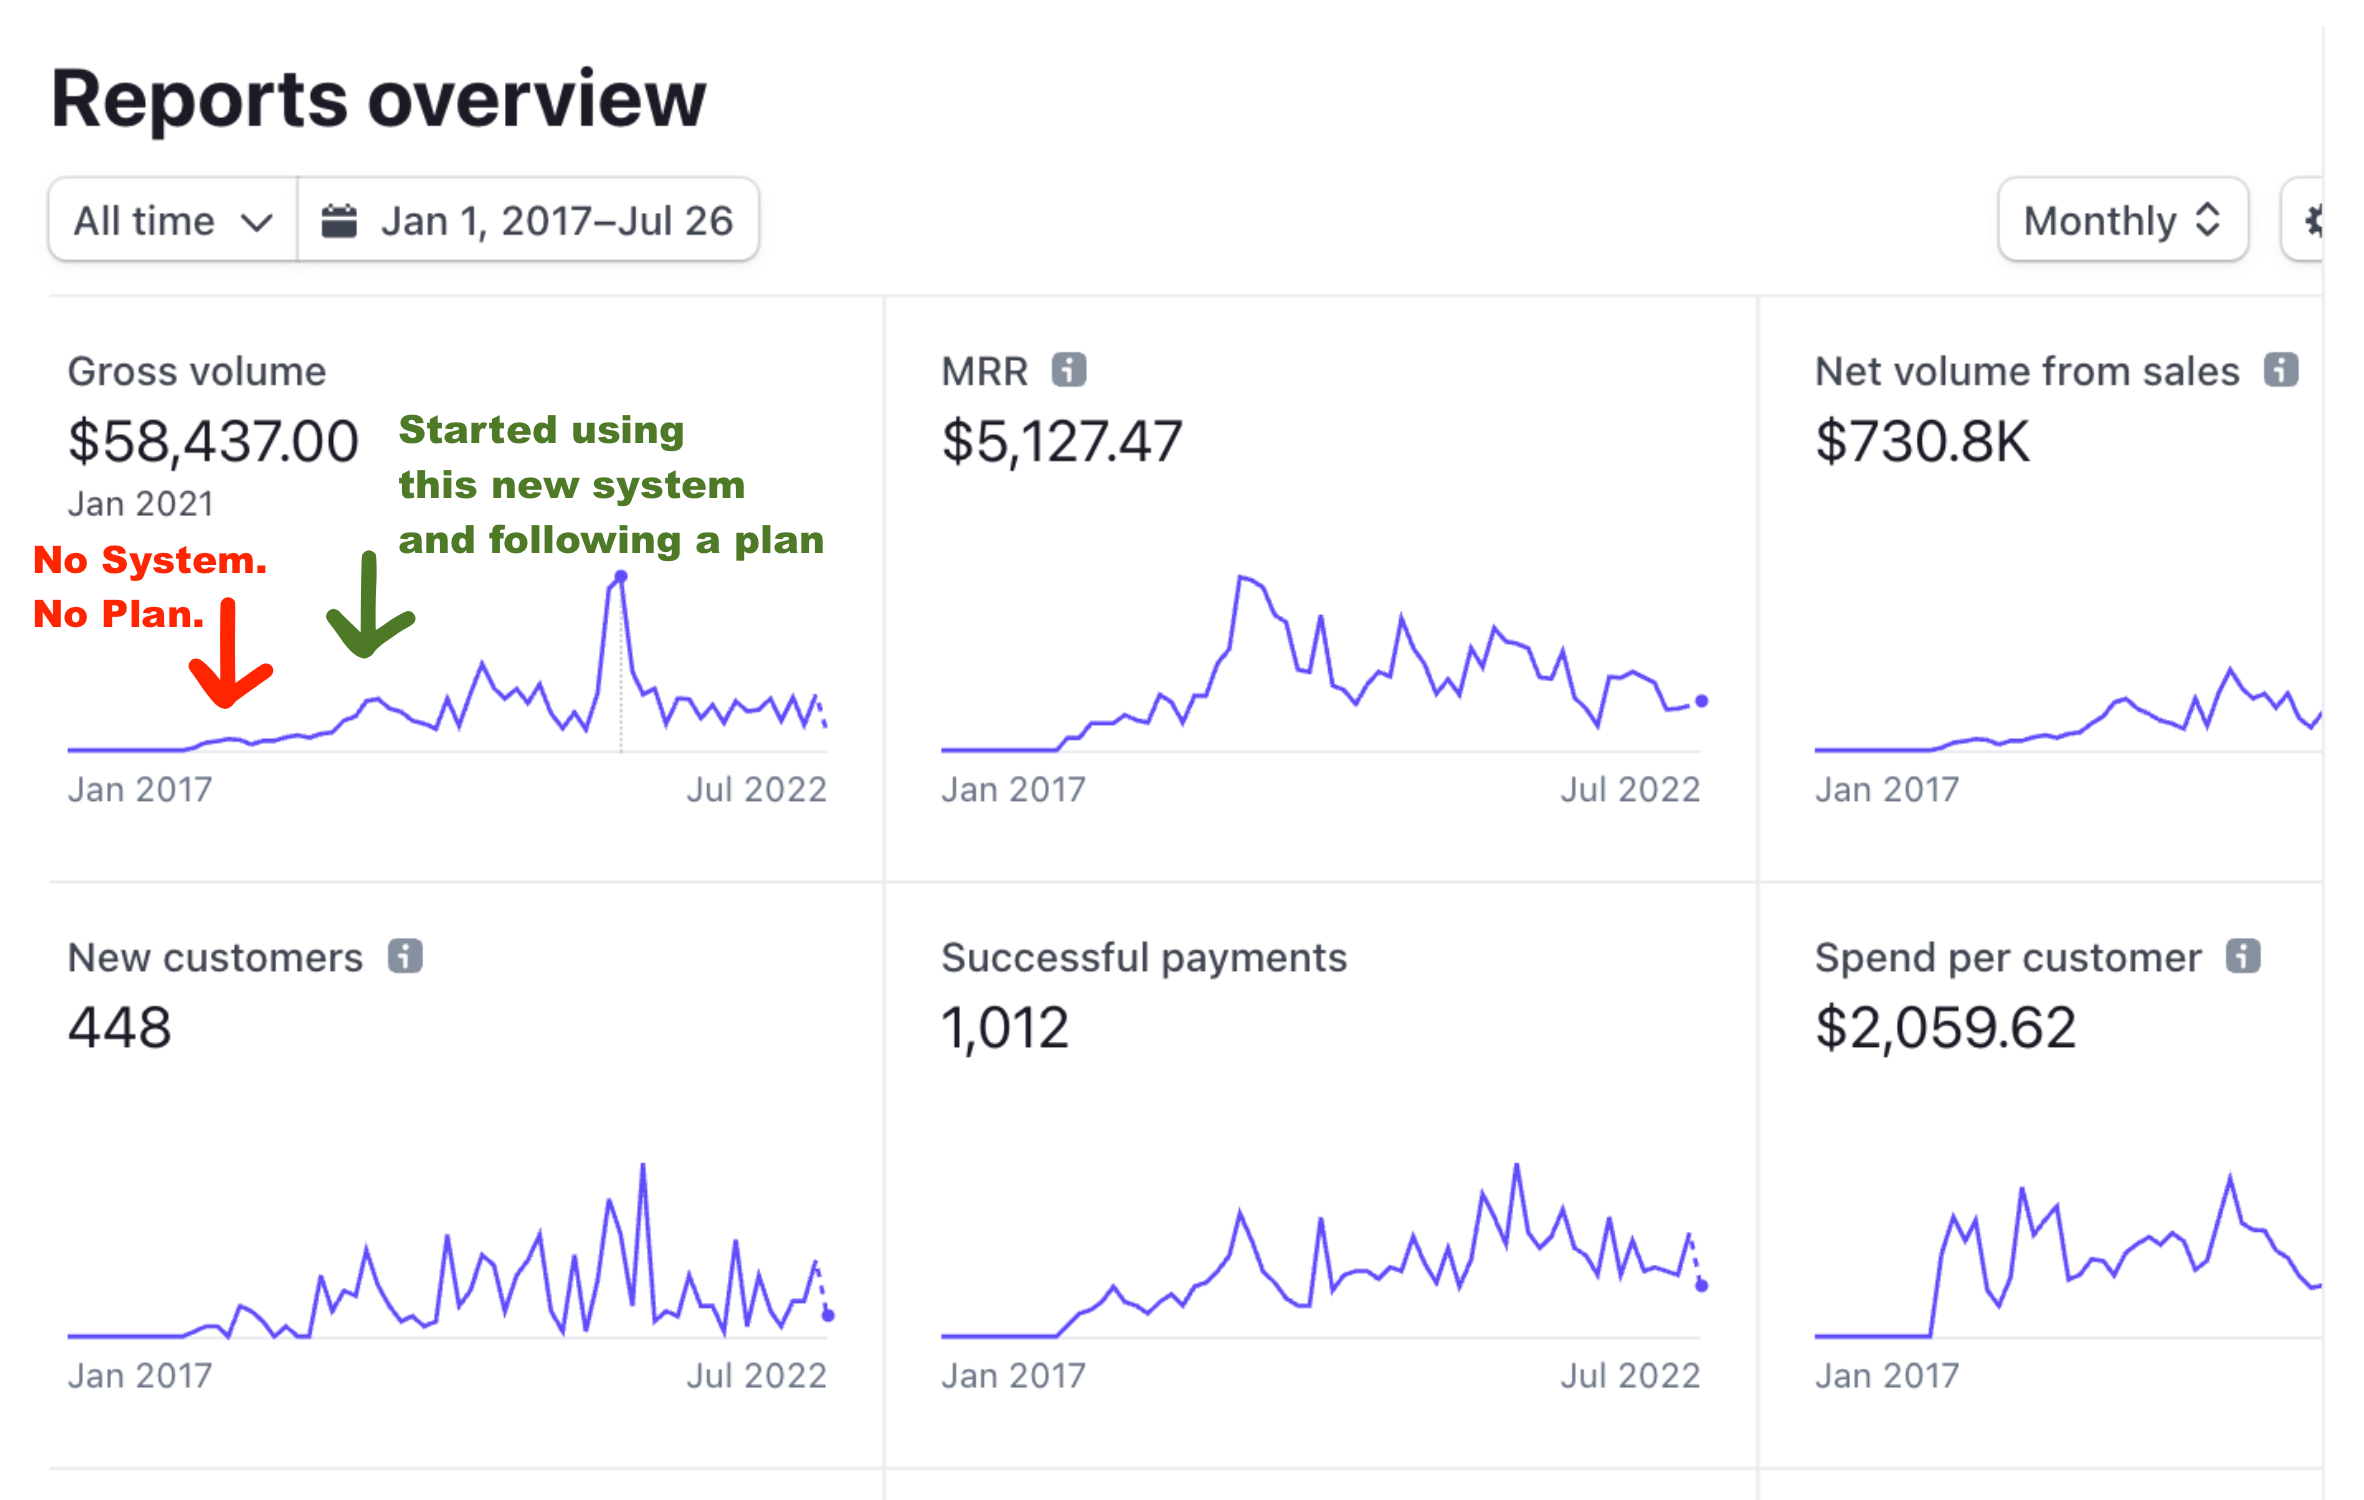
Task: Click the New customers info icon
Action: (x=405, y=956)
